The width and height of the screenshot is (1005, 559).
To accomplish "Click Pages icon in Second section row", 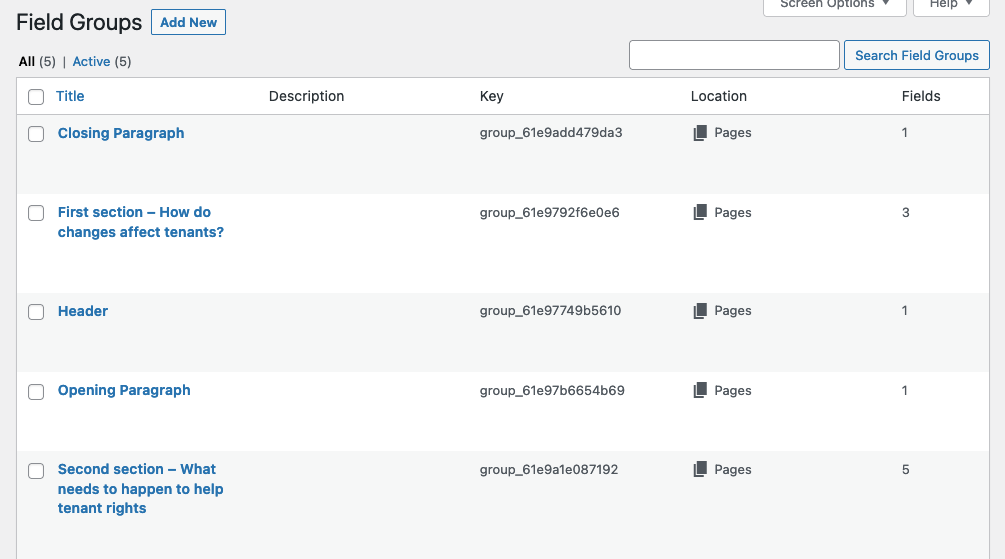I will click(x=700, y=469).
